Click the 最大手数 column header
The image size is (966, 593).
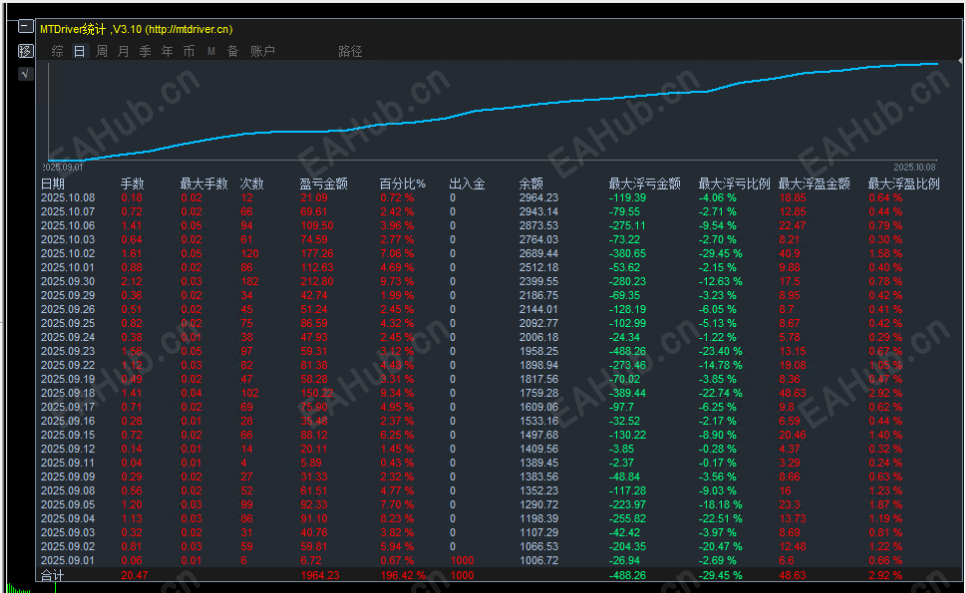click(x=204, y=184)
